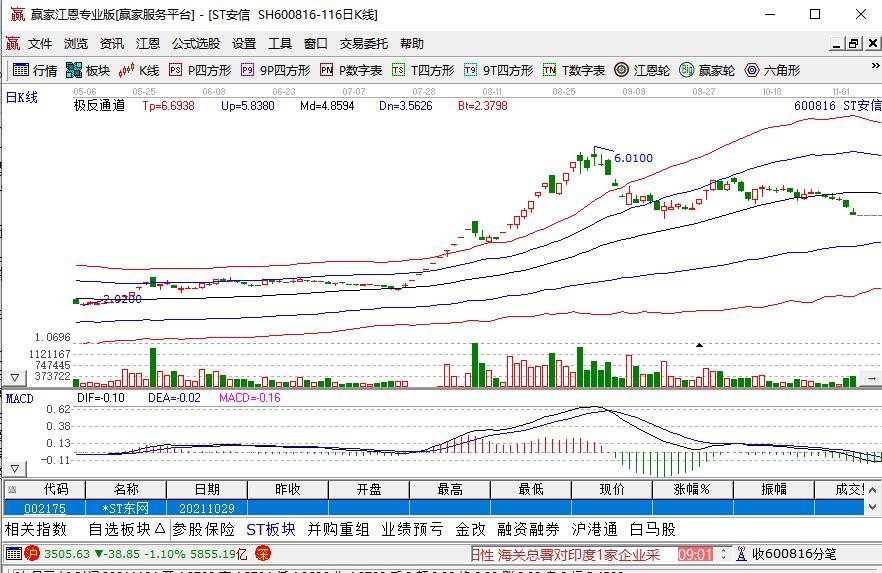The image size is (882, 573).
Task: Sort by 涨幅% column header
Action: [x=692, y=489]
